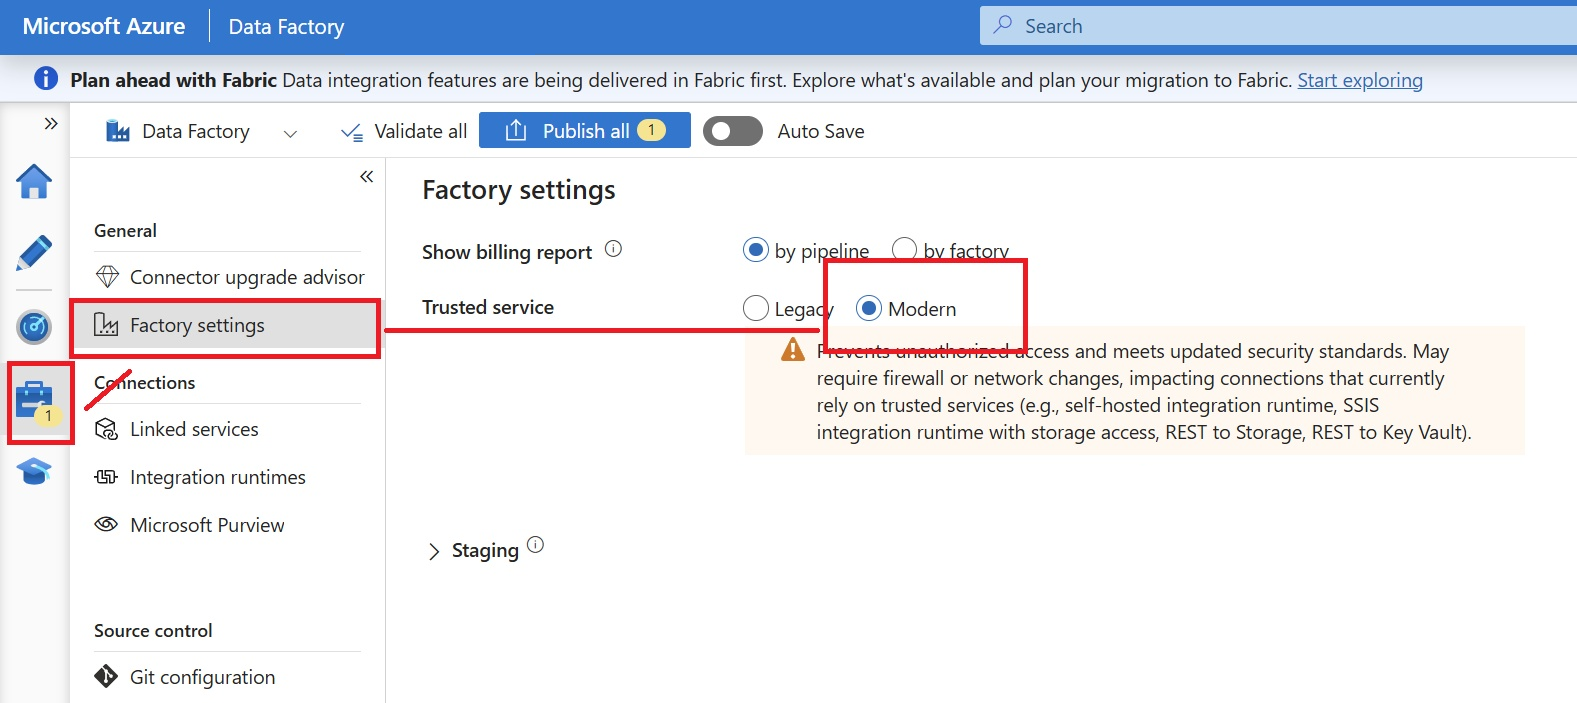1577x703 pixels.
Task: Click the Factory settings heading
Action: point(519,190)
